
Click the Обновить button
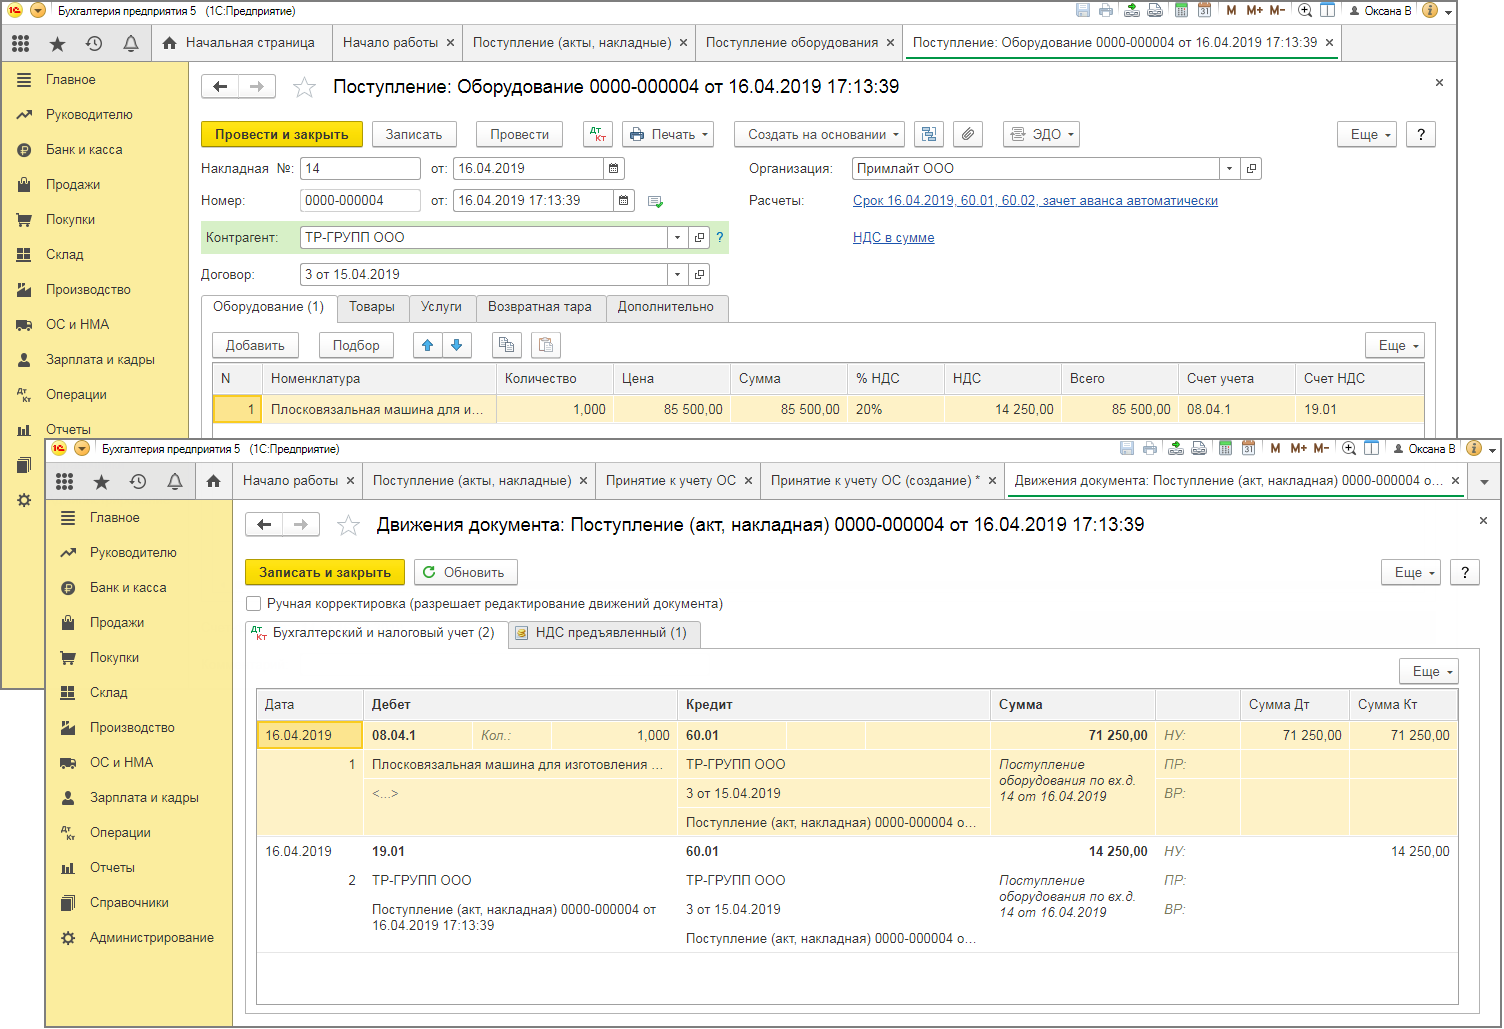(466, 573)
